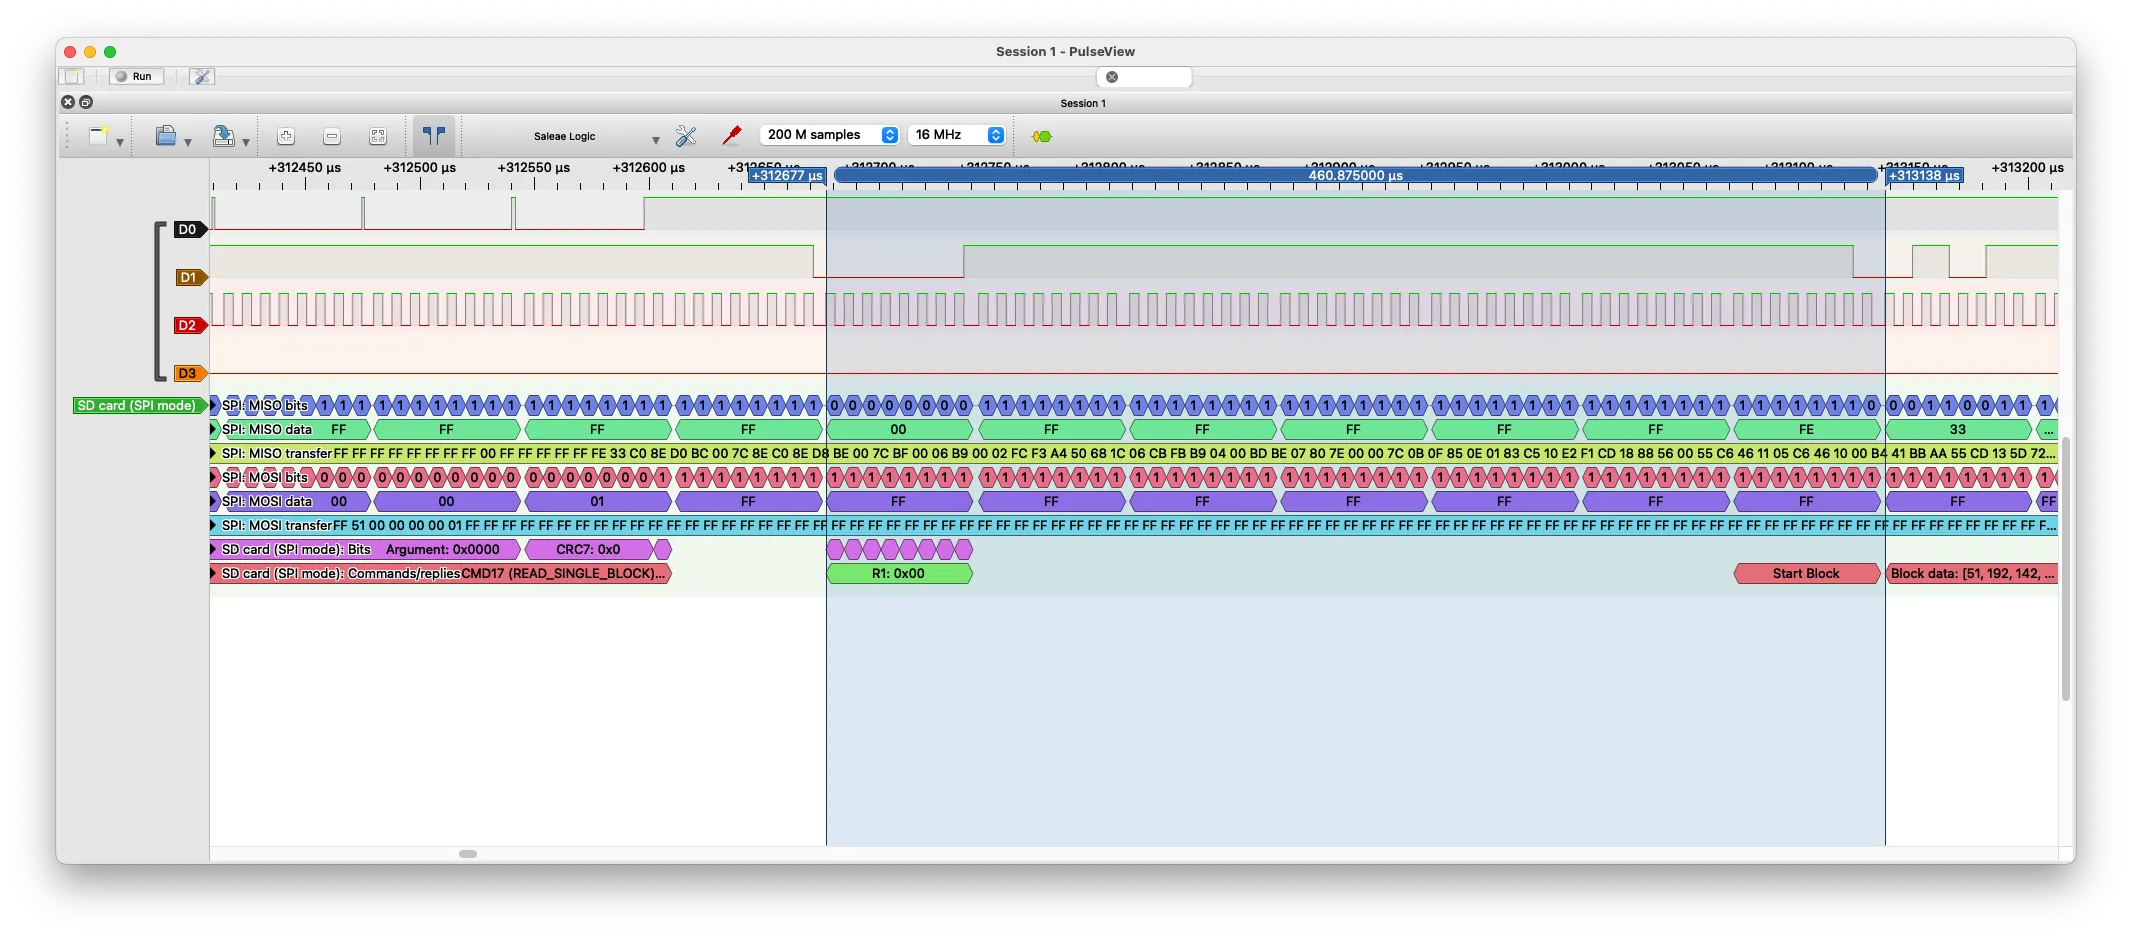Click the R1: 0x00 annotation
The height and width of the screenshot is (938, 2132).
click(x=899, y=573)
